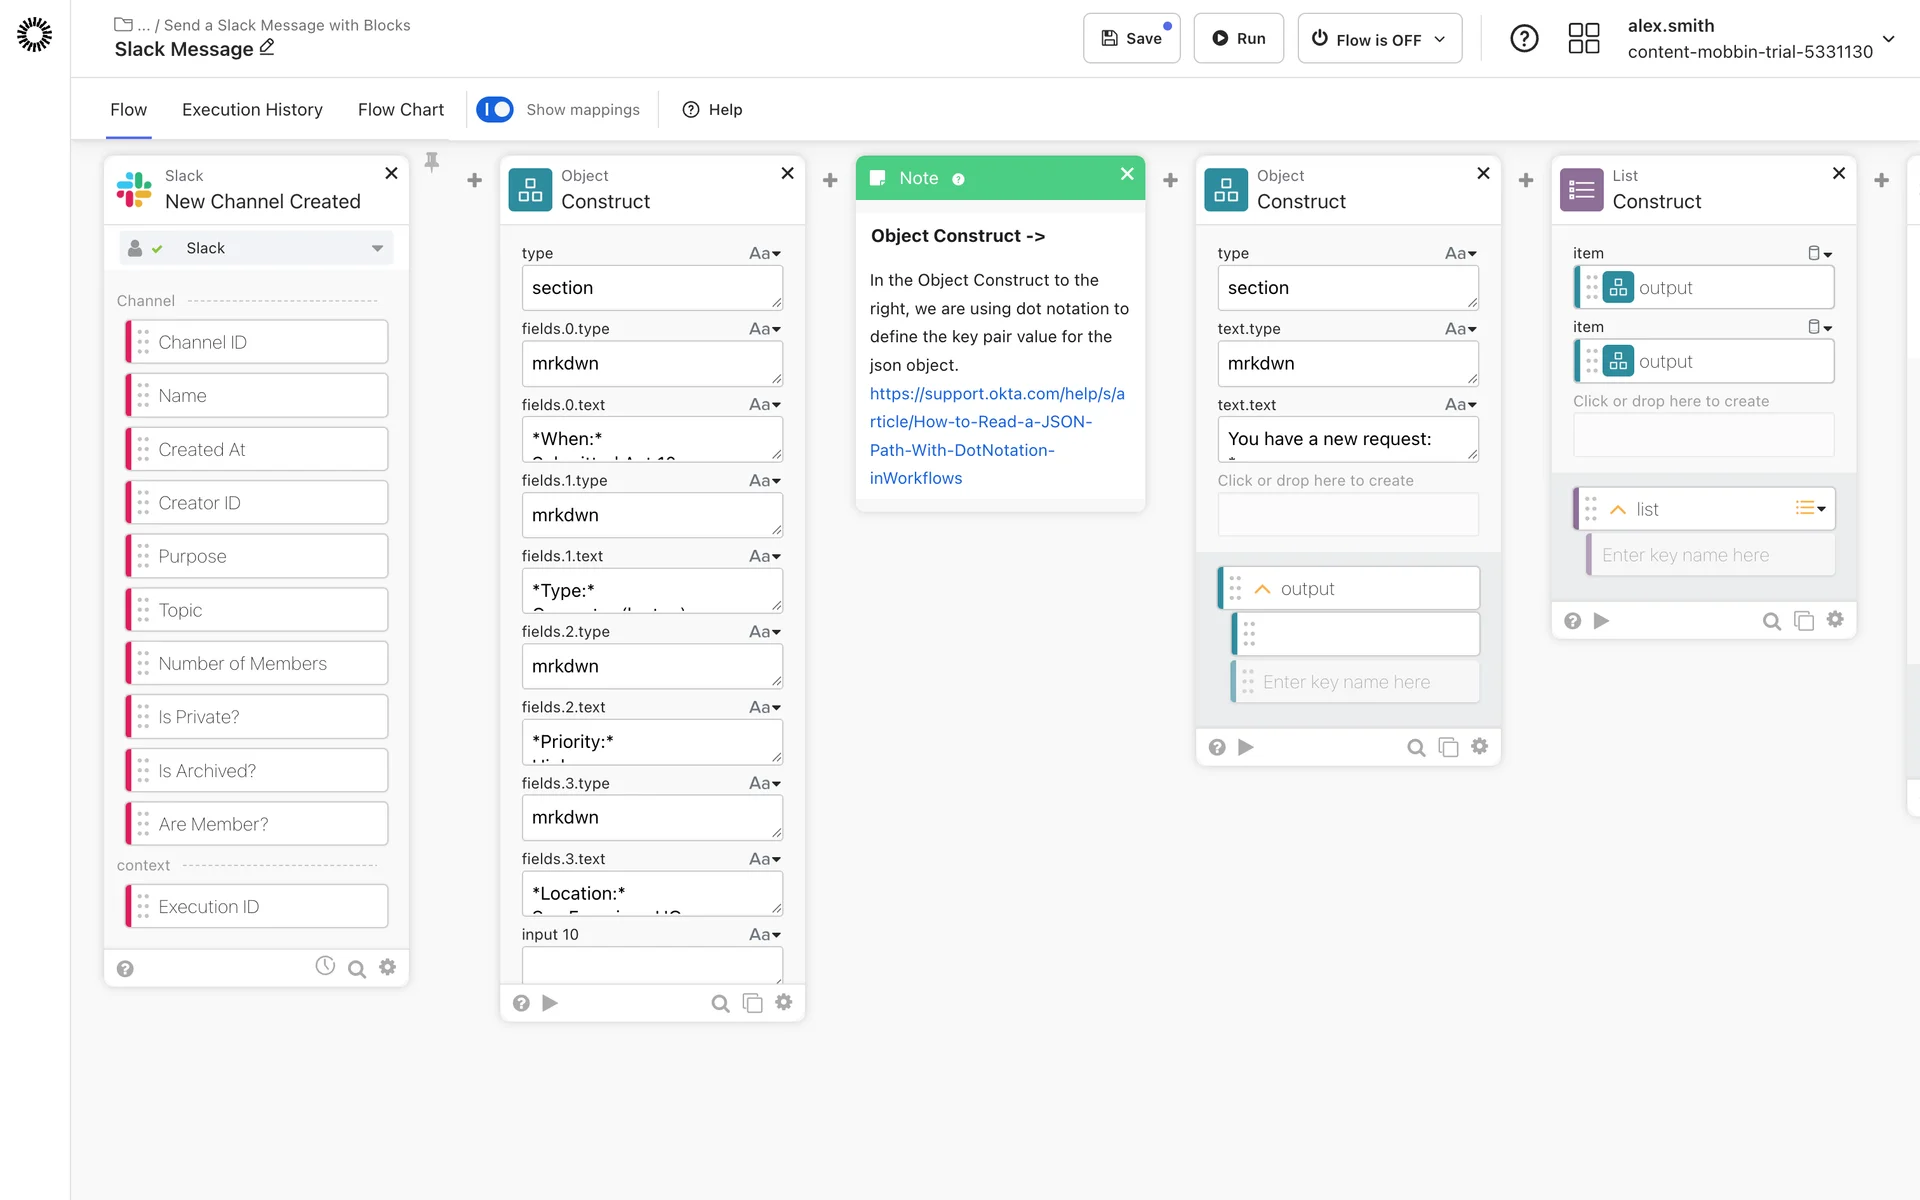Open the apps grid icon in header
Viewport: 1920px width, 1200px height.
click(1583, 39)
